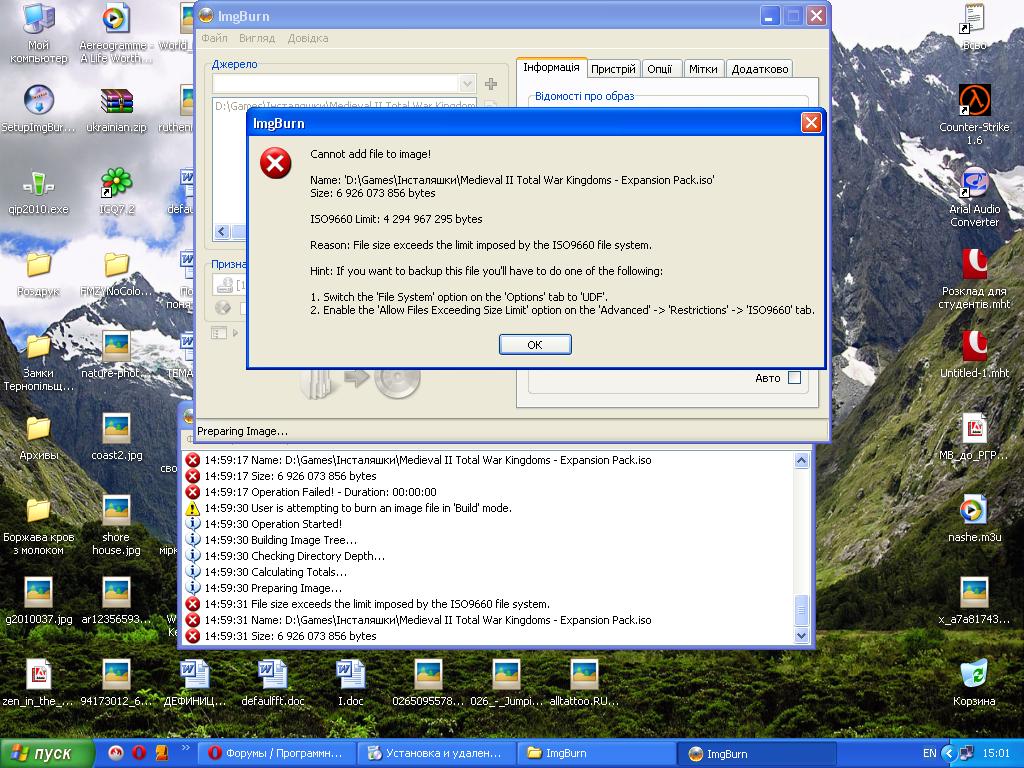Open Архивы folder icon
Image resolution: width=1024 pixels, height=768 pixels.
(x=39, y=438)
